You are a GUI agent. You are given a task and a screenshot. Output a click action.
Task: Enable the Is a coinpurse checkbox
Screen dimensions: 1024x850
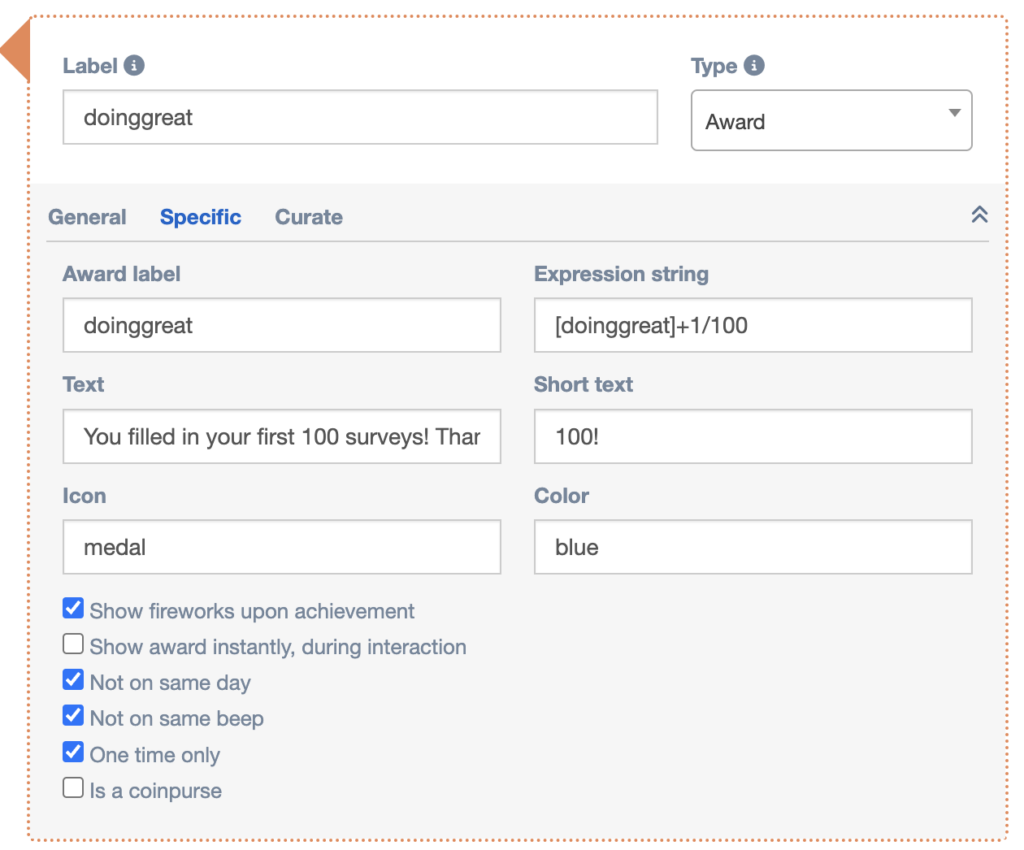click(x=73, y=789)
